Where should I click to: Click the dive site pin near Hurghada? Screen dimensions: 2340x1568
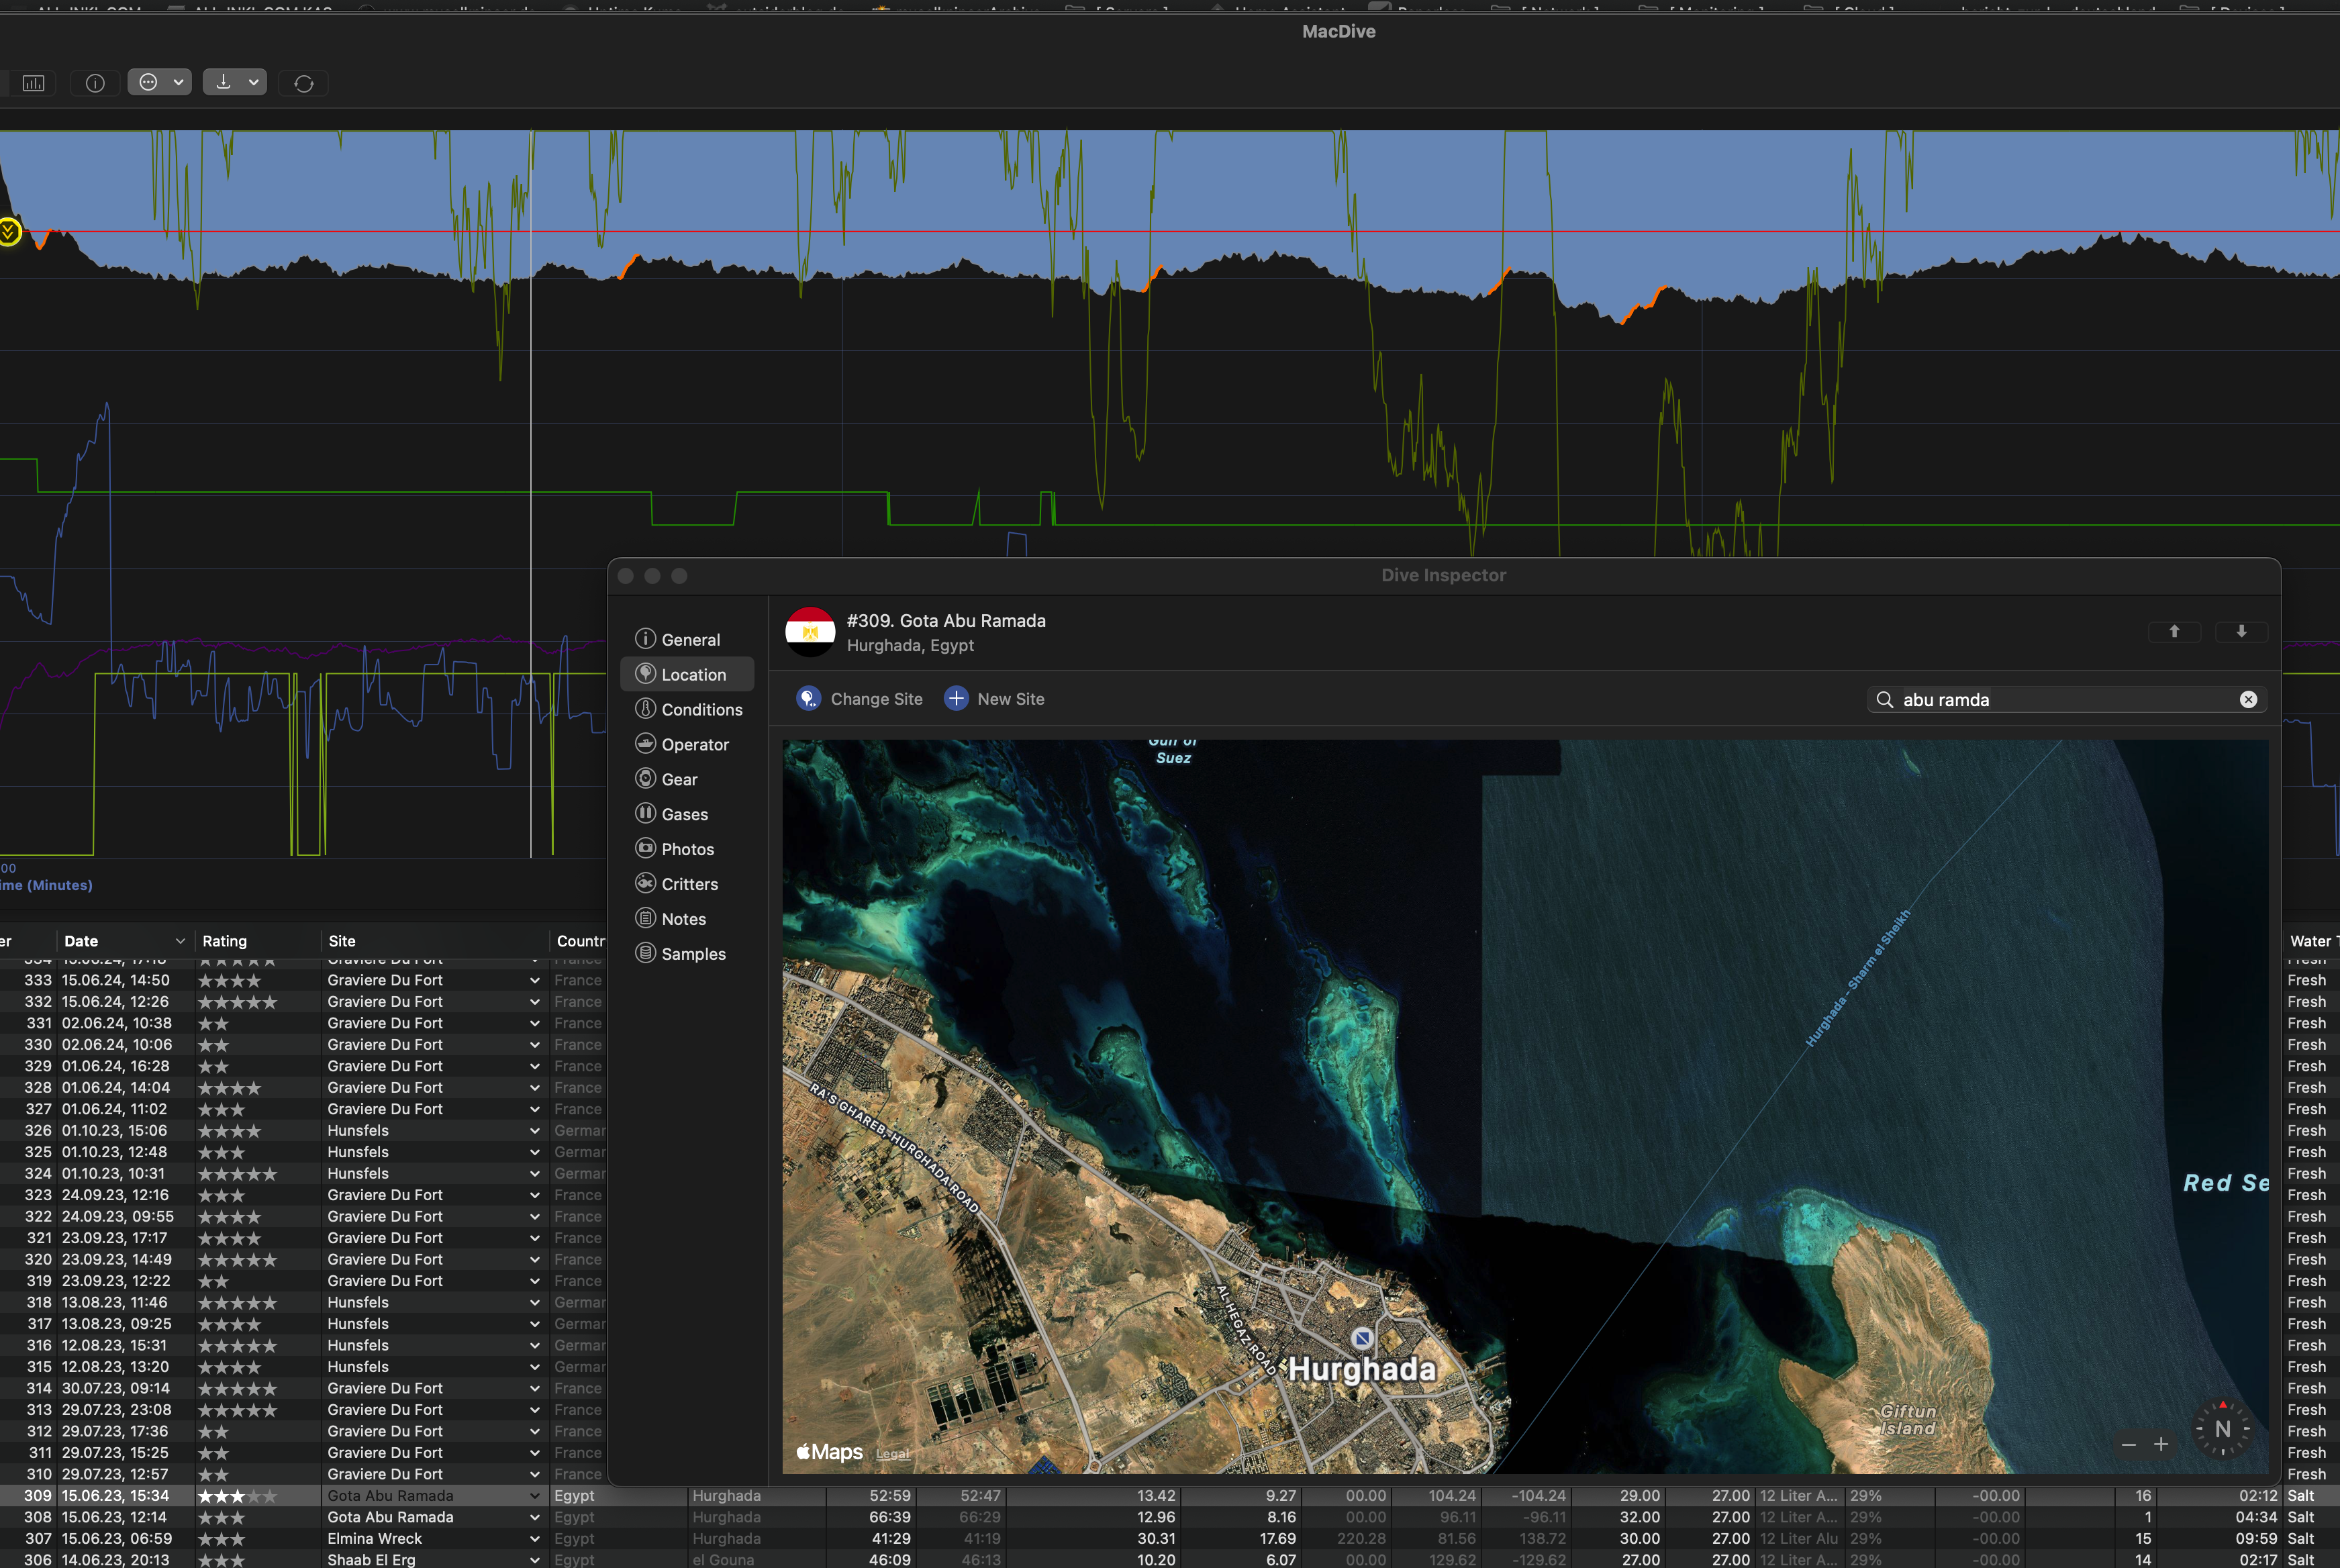coord(1362,1337)
